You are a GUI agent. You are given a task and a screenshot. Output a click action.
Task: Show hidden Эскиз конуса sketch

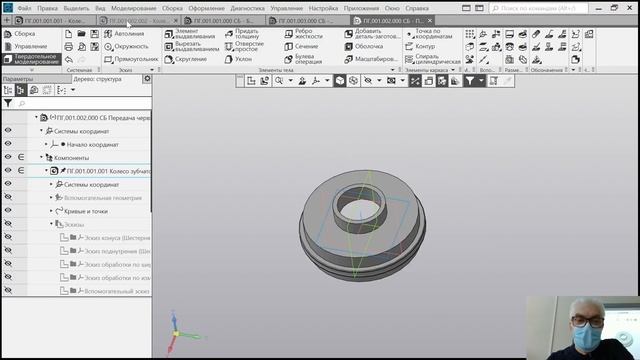tap(8, 237)
